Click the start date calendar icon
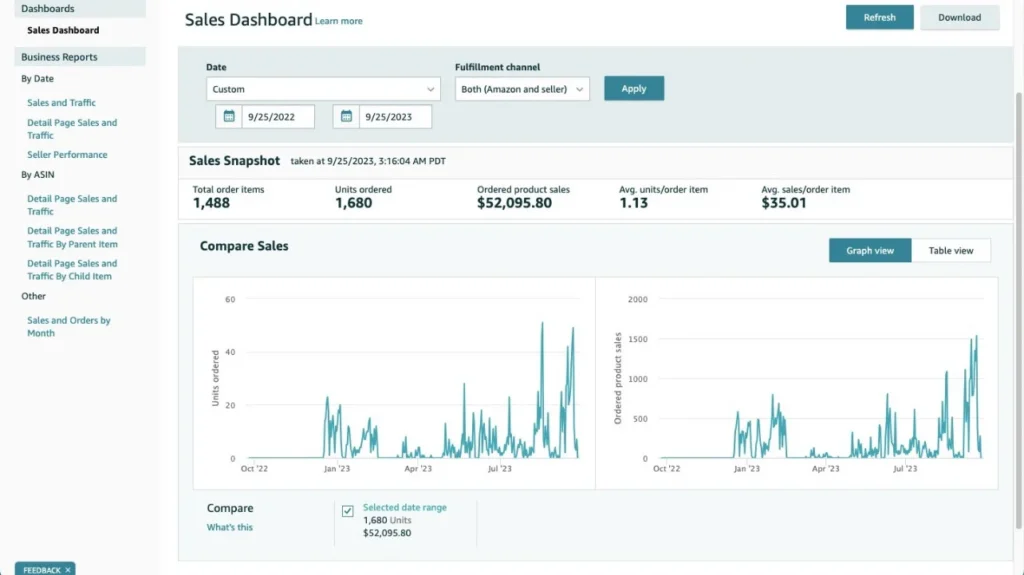This screenshot has height=575, width=1024. tap(229, 117)
